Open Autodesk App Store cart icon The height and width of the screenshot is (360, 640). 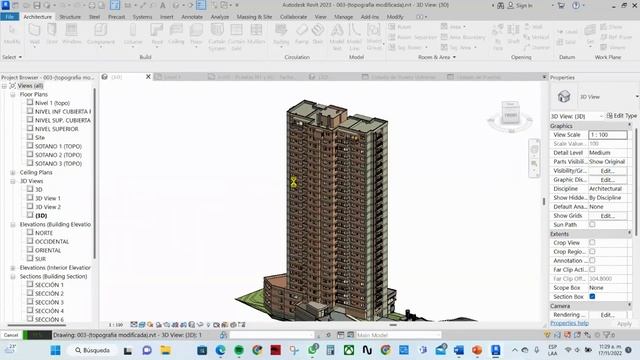561,5
